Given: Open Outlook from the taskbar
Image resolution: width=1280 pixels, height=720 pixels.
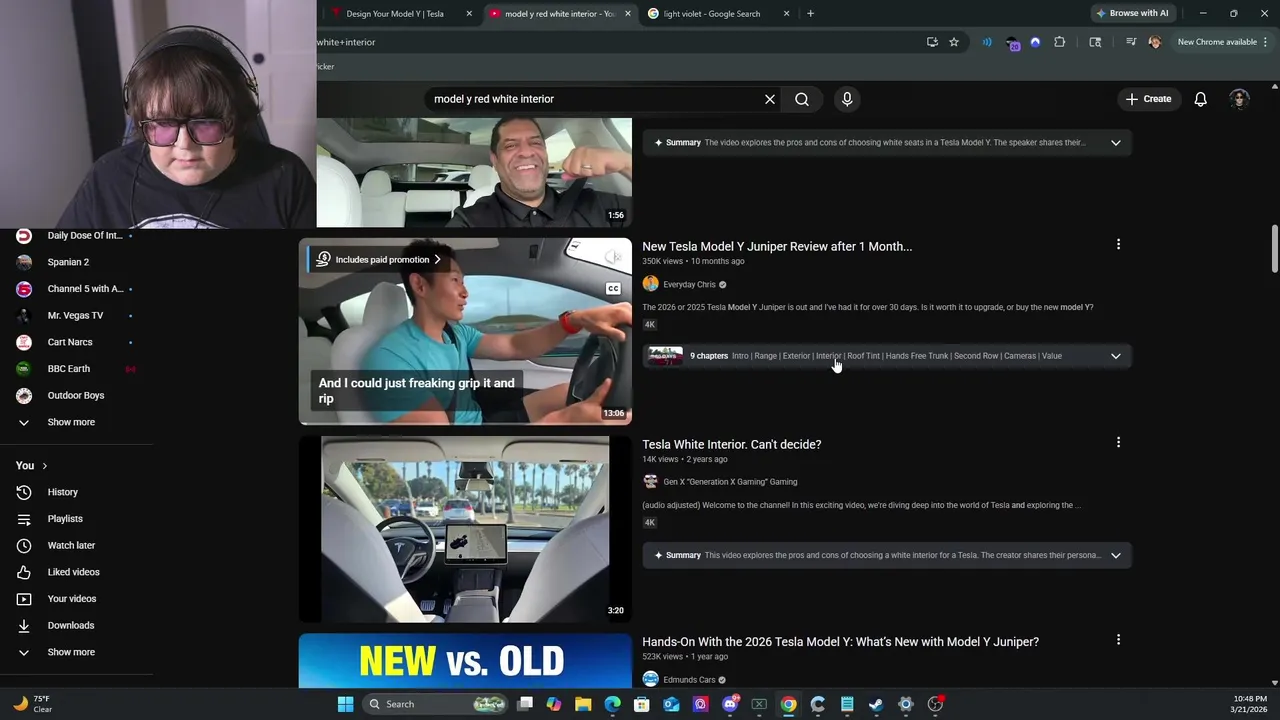Looking at the screenshot, I should pos(671,704).
